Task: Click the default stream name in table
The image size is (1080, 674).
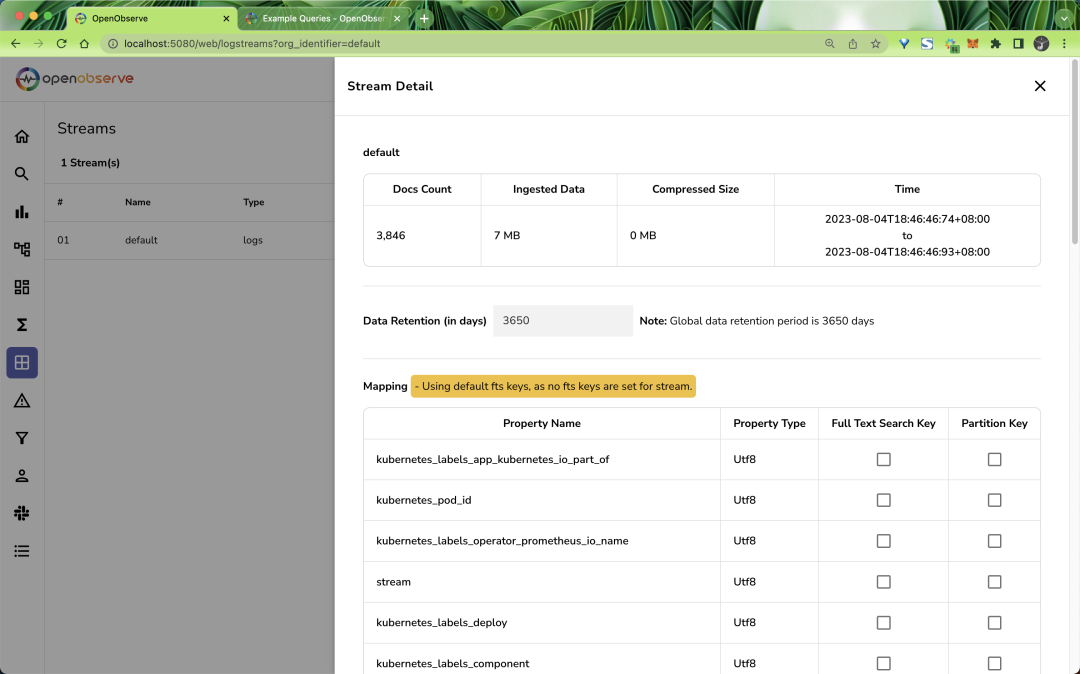Action: [141, 240]
